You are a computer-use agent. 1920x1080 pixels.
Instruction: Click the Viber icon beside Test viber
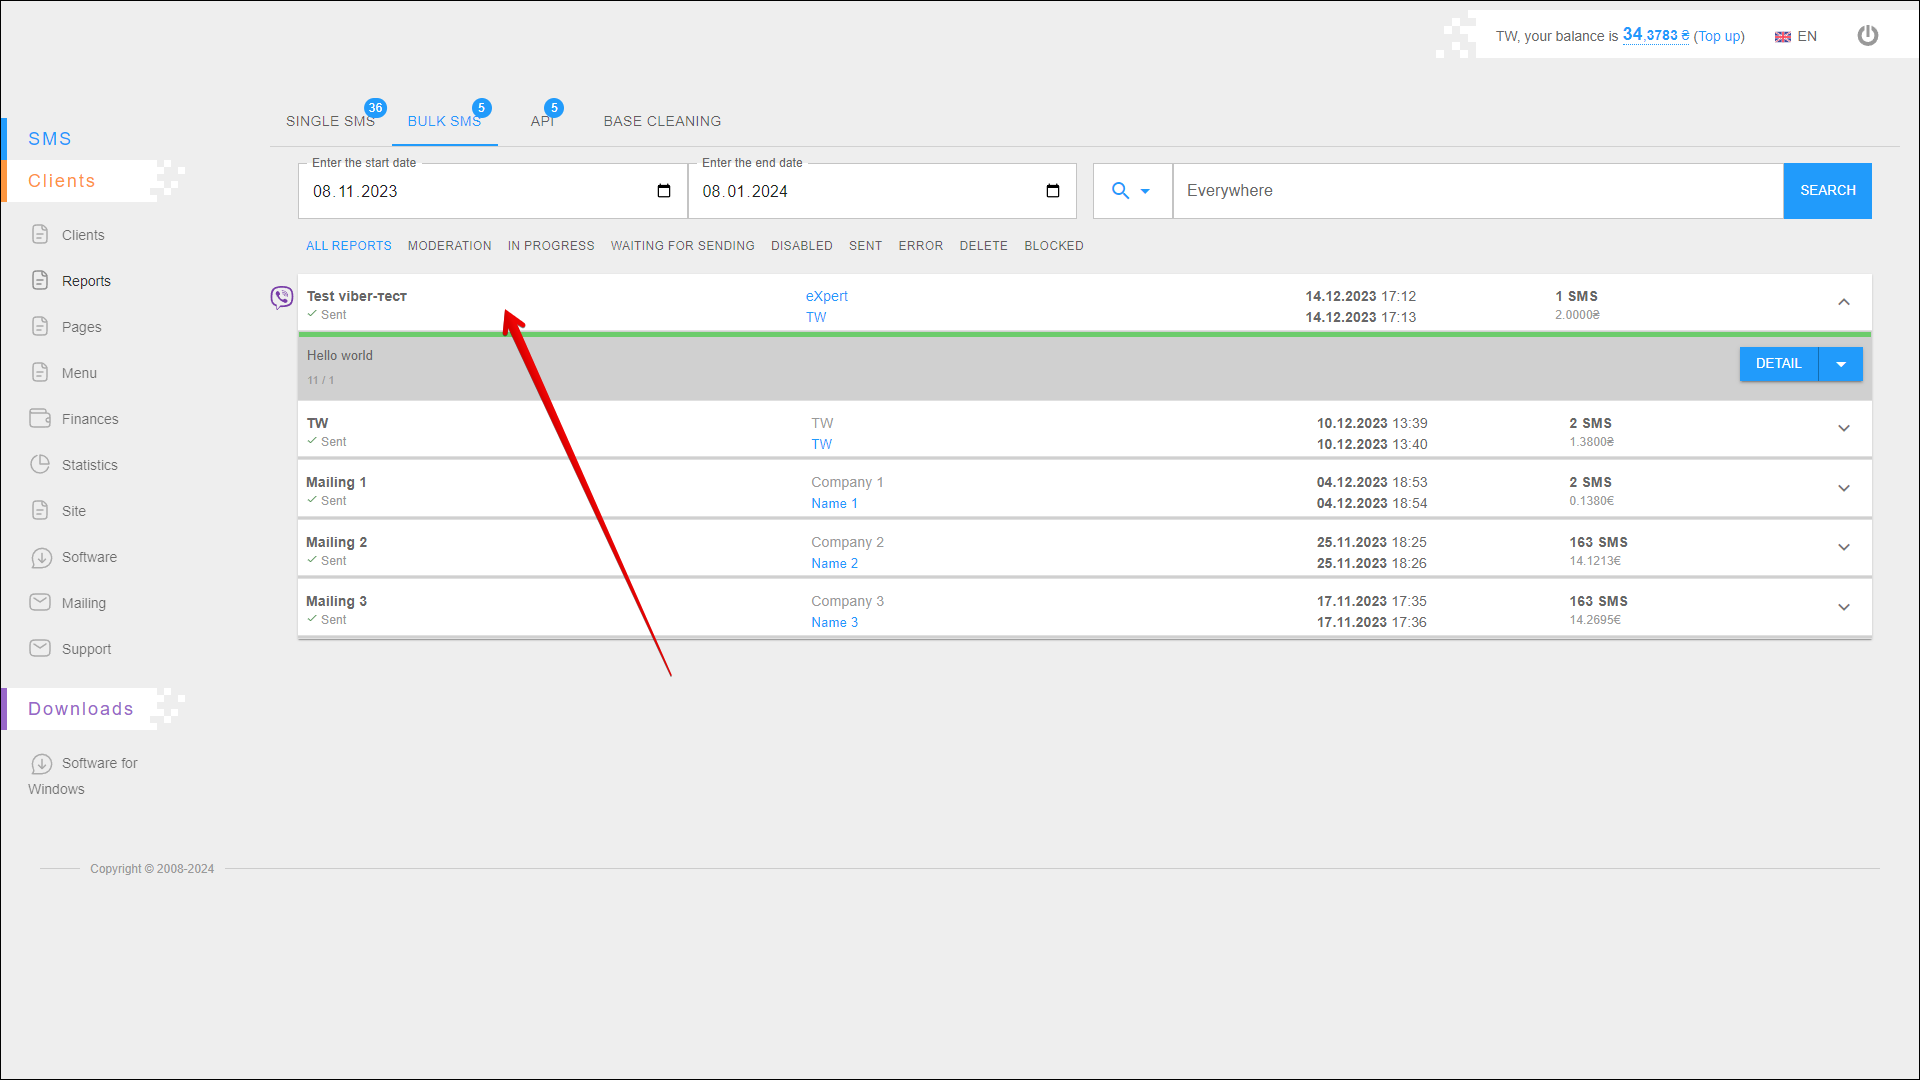(x=282, y=297)
